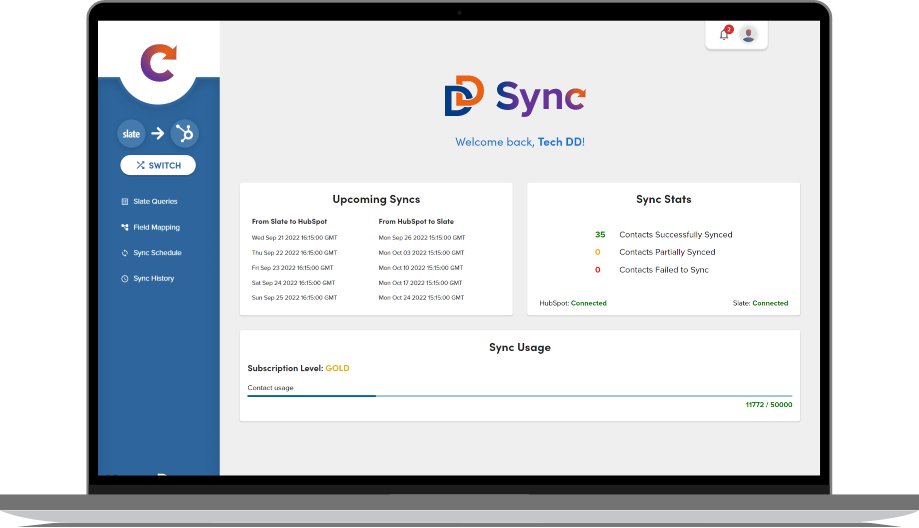Viewport: 919px width, 528px height.
Task: Click Mon Oct 03 2022 sync entry
Action: point(421,253)
